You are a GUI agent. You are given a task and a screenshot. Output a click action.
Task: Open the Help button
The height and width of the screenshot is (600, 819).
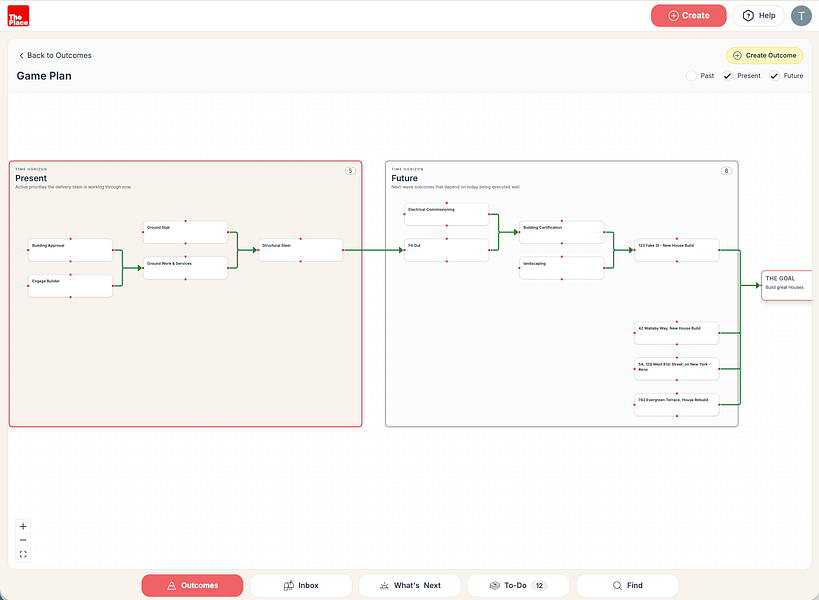pyautogui.click(x=758, y=16)
